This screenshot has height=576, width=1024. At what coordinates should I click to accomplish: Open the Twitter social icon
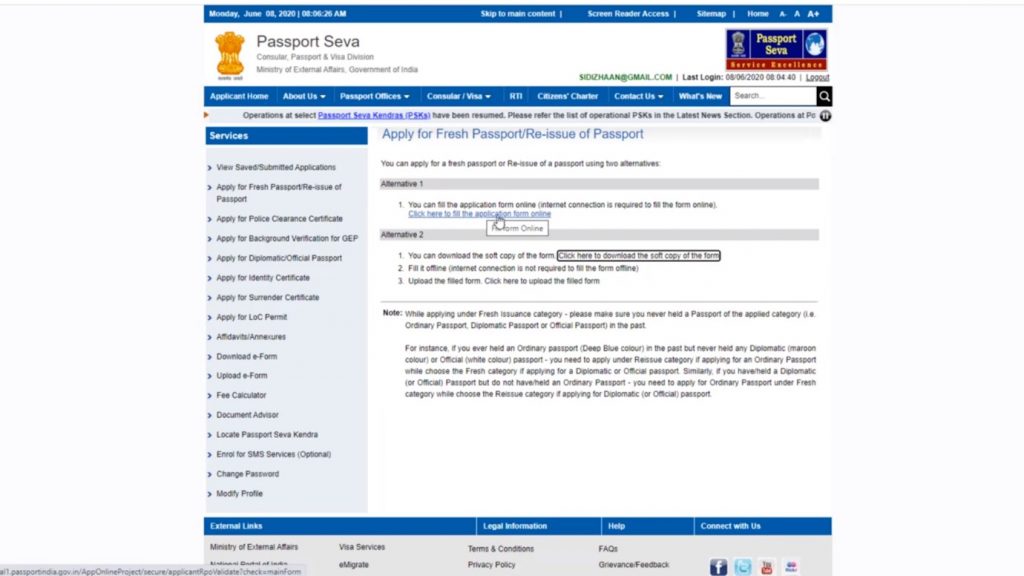[x=743, y=567]
